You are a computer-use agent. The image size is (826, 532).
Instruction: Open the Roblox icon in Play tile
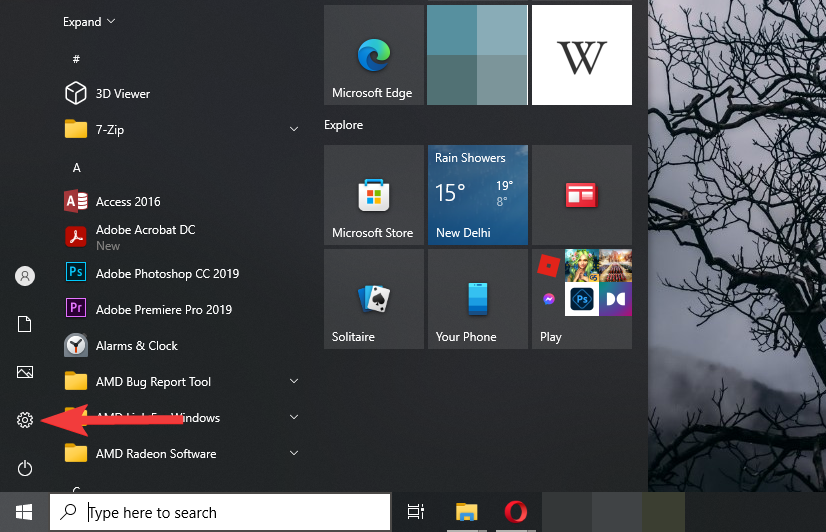coord(548,265)
